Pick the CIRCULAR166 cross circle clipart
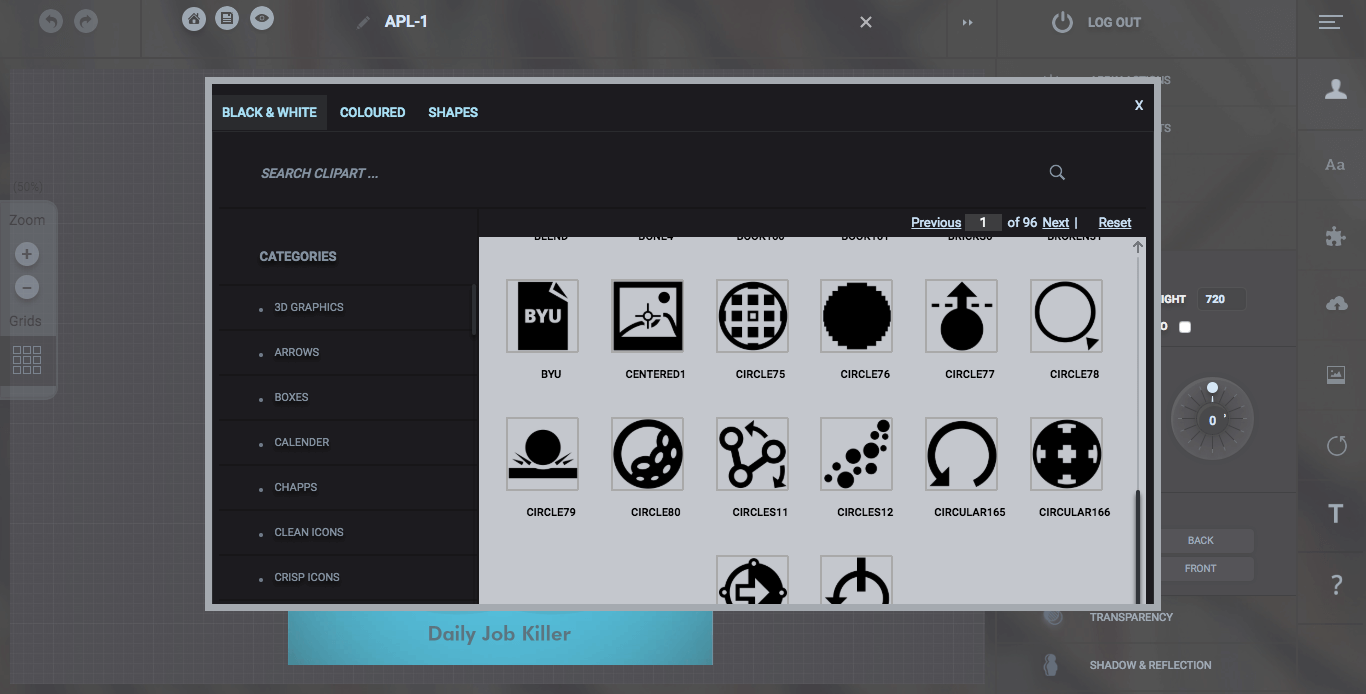This screenshot has height=694, width=1366. 1066,454
